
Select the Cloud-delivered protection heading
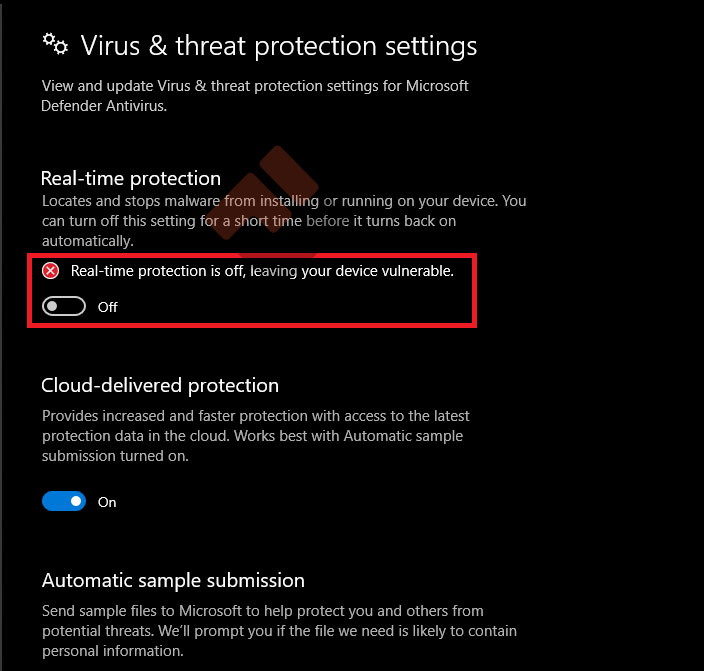tap(160, 385)
